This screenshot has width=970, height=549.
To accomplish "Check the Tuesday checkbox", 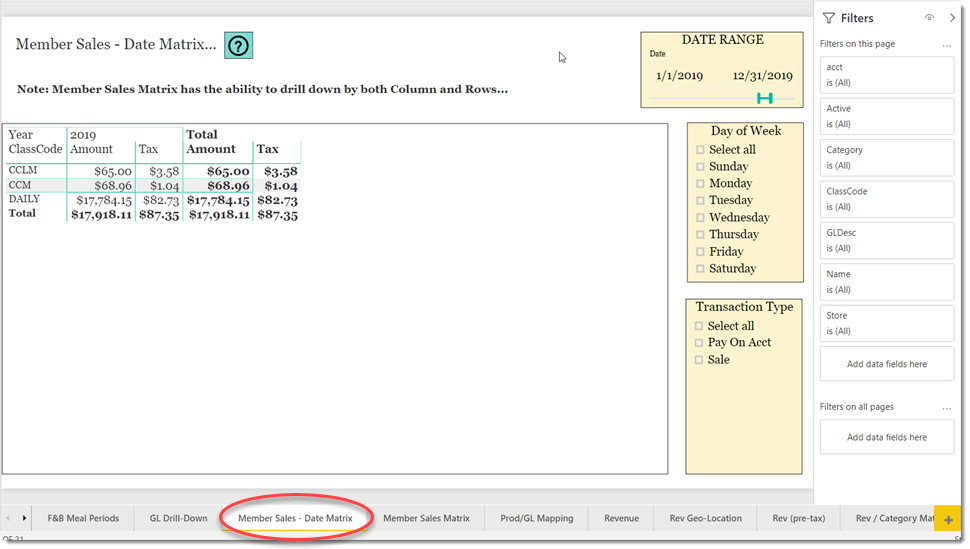I will pyautogui.click(x=700, y=201).
